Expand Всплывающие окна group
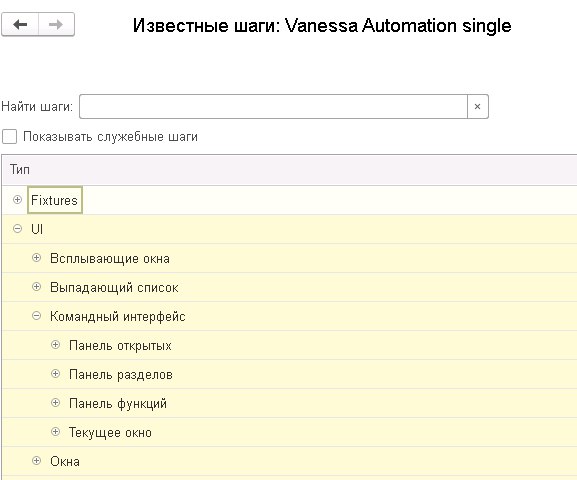This screenshot has width=577, height=480. click(x=36, y=258)
